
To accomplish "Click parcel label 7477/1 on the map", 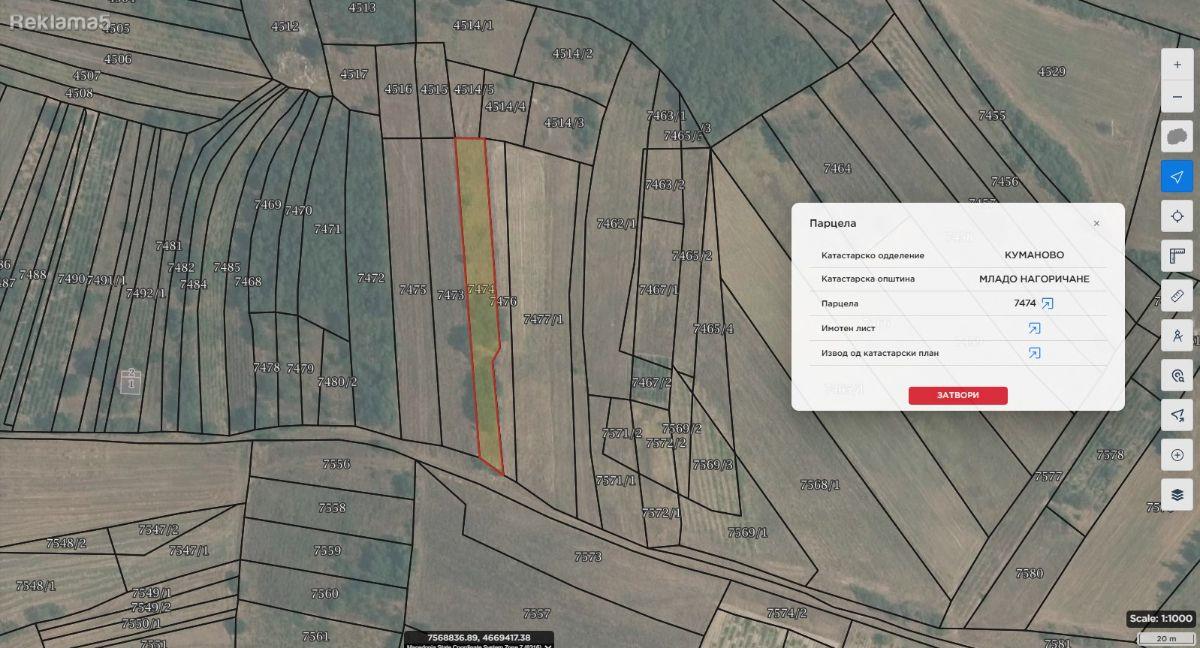I will [544, 319].
